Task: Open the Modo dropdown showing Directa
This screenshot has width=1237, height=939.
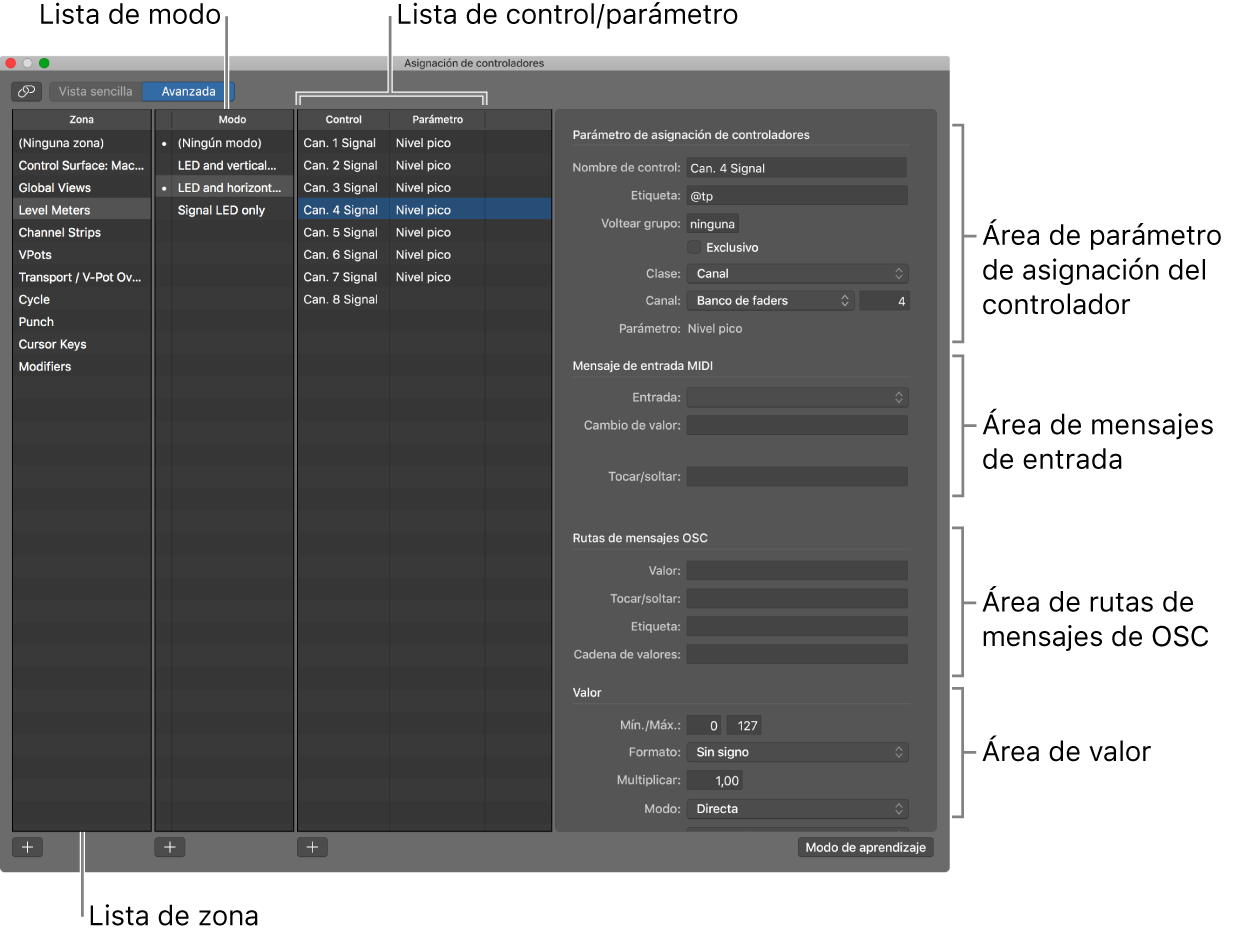Action: tap(797, 808)
